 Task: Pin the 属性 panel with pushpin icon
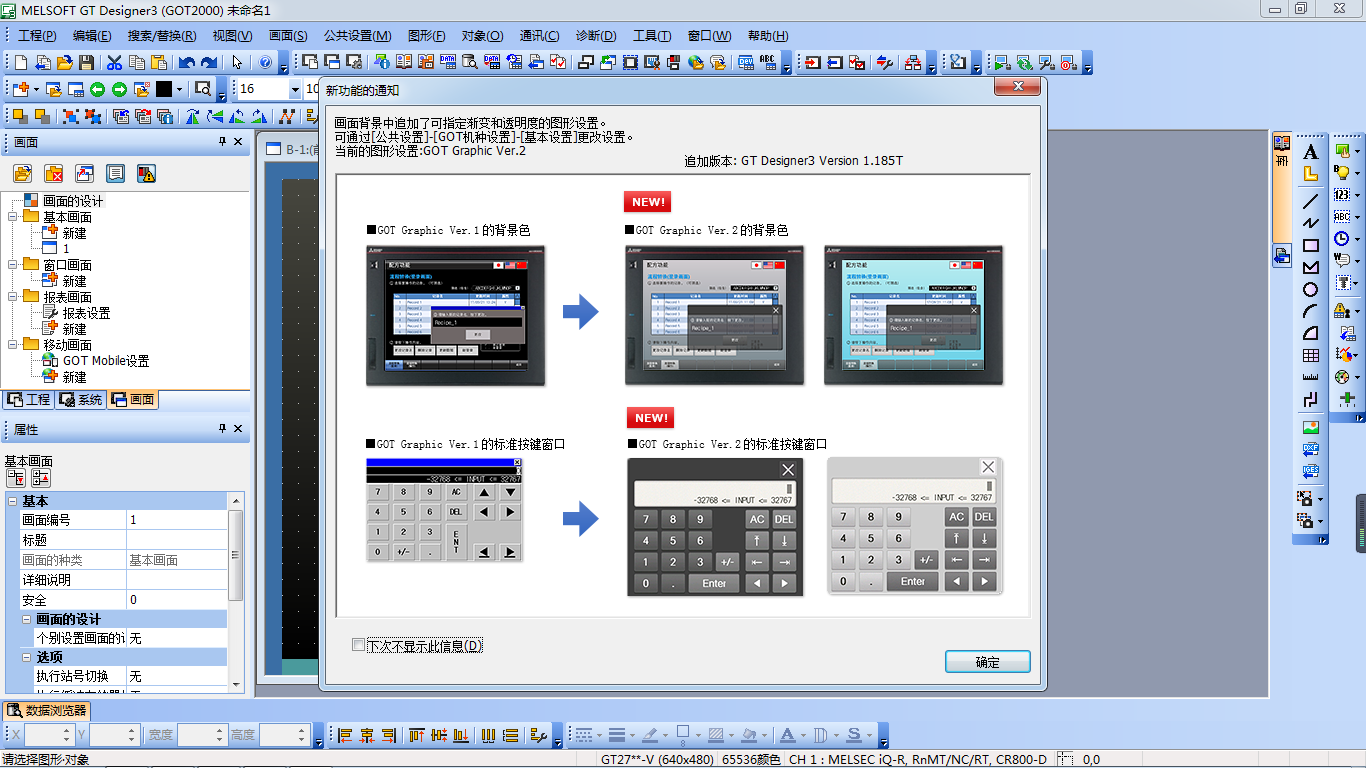(222, 428)
